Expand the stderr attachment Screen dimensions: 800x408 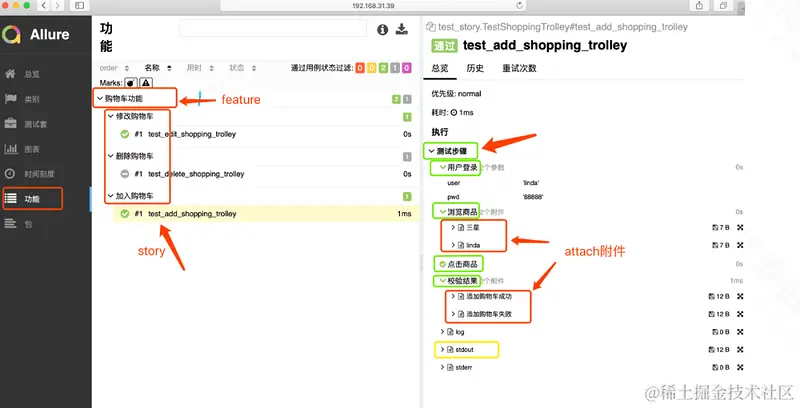(443, 367)
